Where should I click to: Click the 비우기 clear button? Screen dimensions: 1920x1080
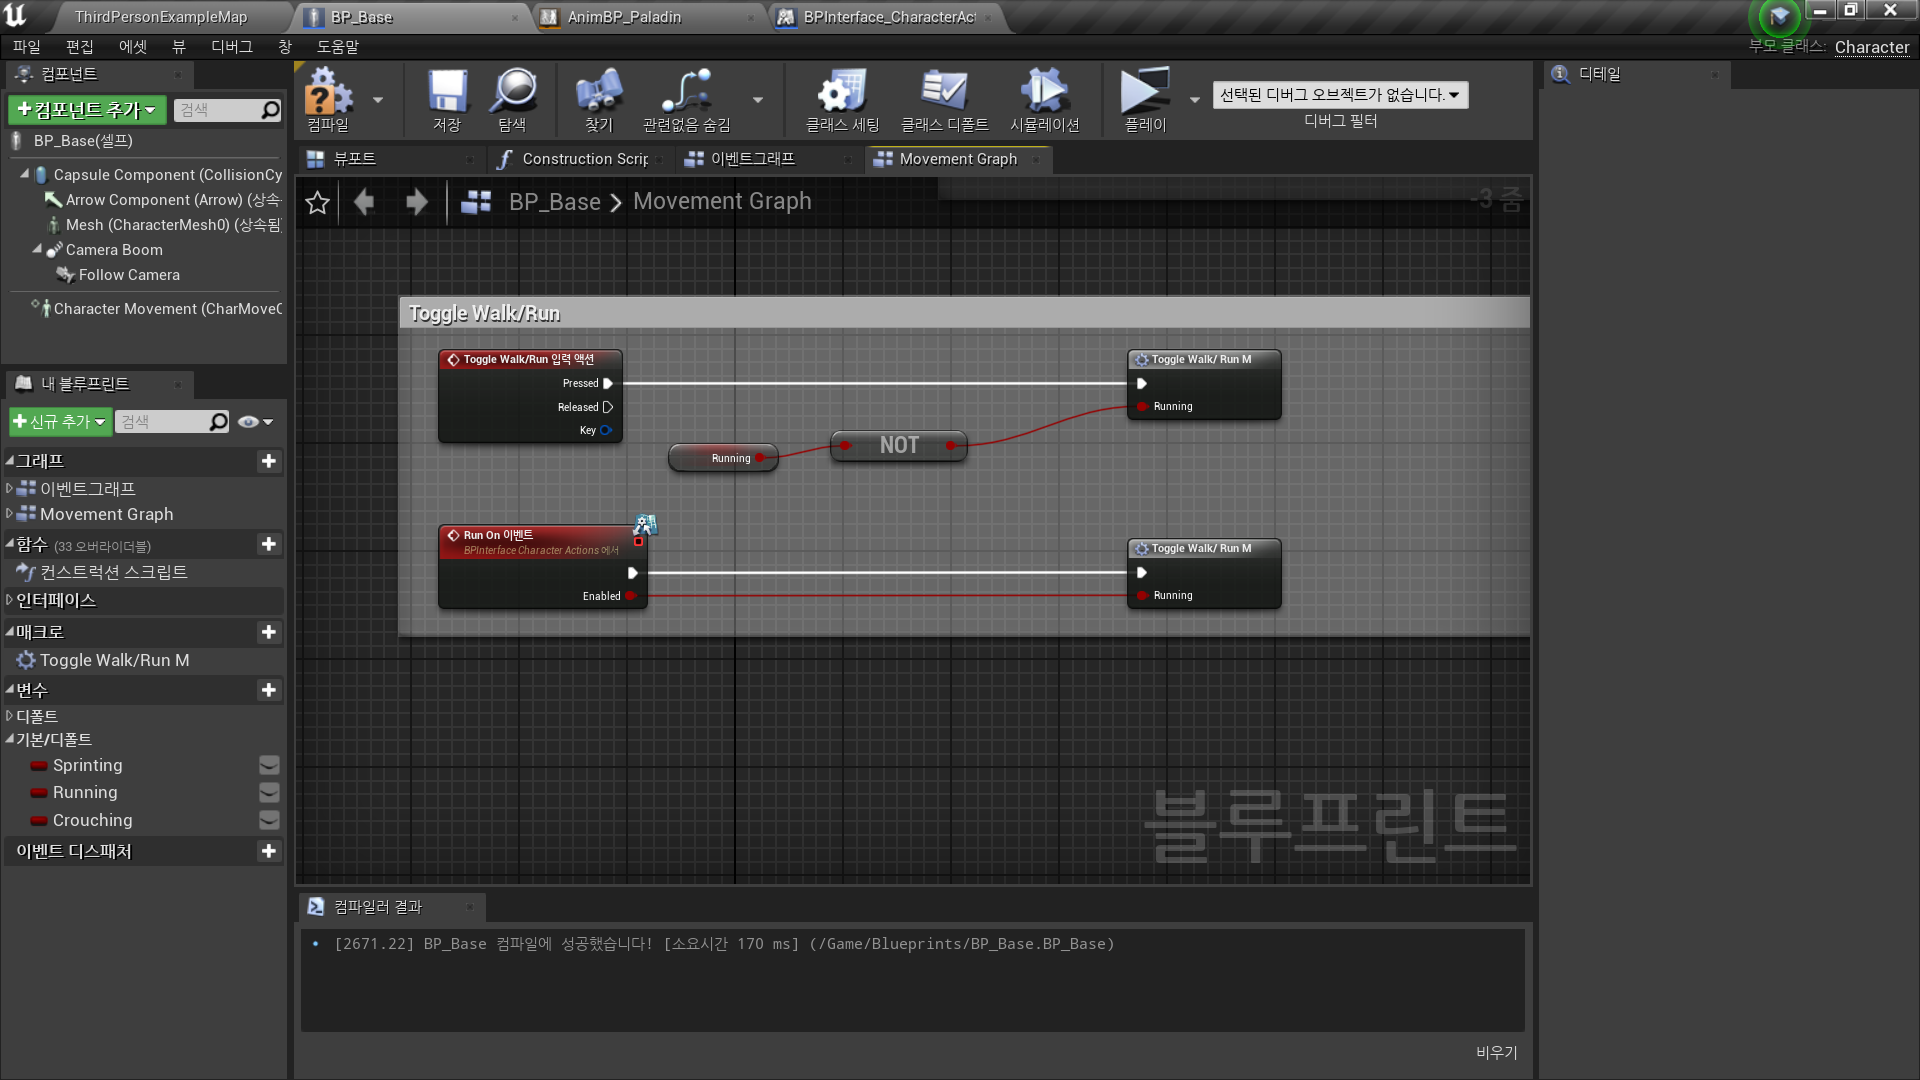1496,1052
